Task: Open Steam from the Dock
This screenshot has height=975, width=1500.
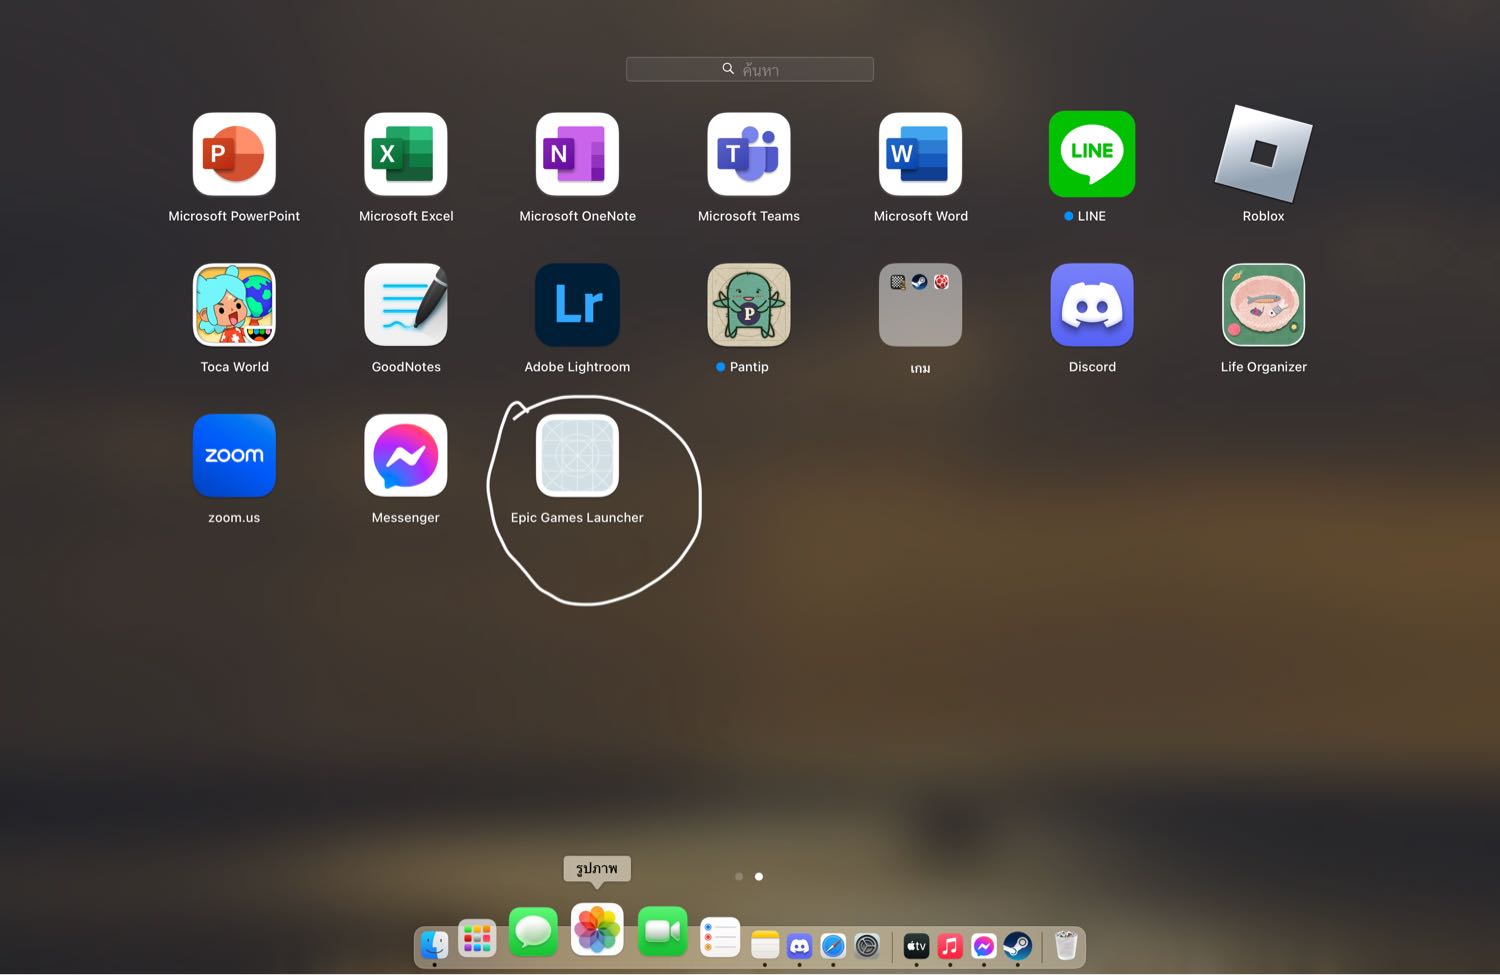Action: (x=1018, y=946)
